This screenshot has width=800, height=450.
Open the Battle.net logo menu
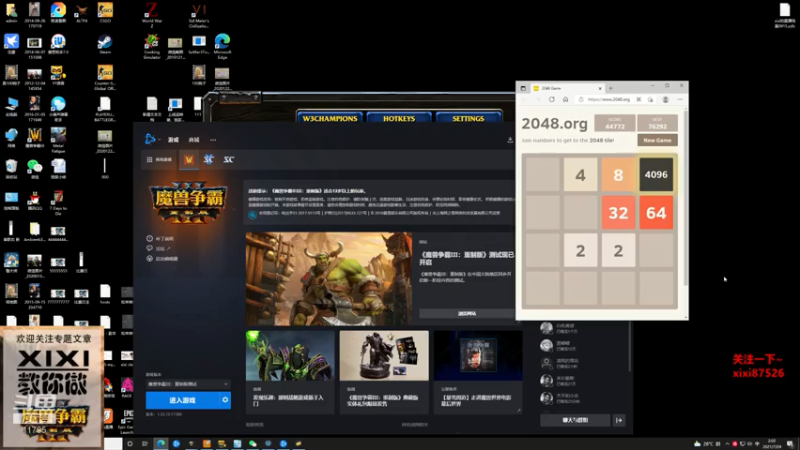coord(151,139)
